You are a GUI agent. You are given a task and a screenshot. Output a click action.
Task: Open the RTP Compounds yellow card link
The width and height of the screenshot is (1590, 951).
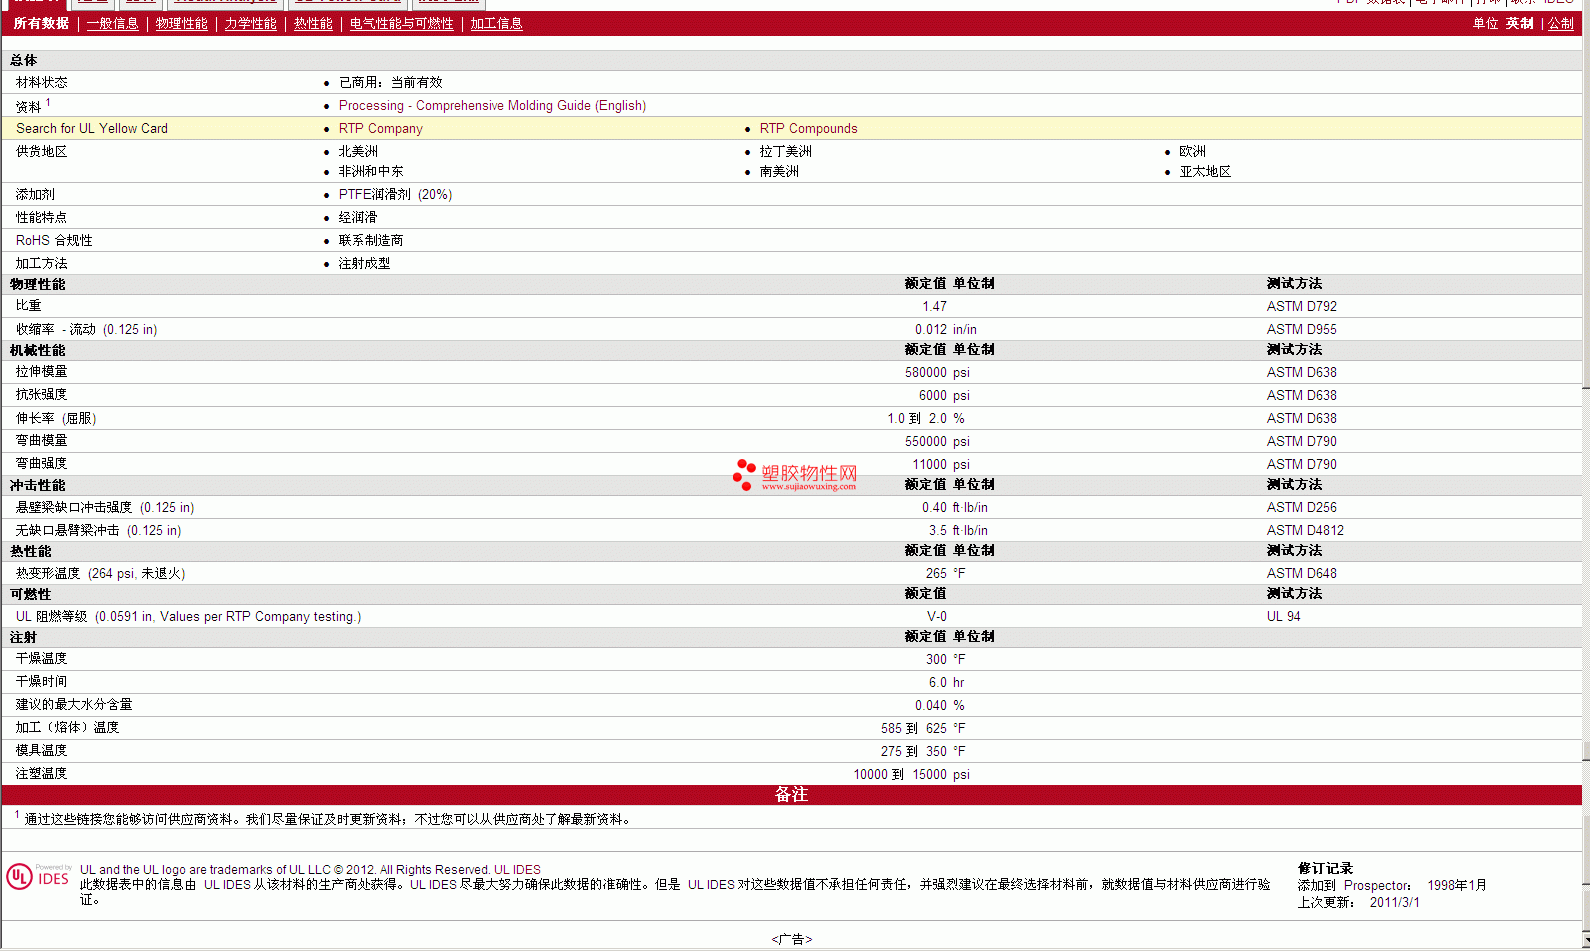coord(809,129)
